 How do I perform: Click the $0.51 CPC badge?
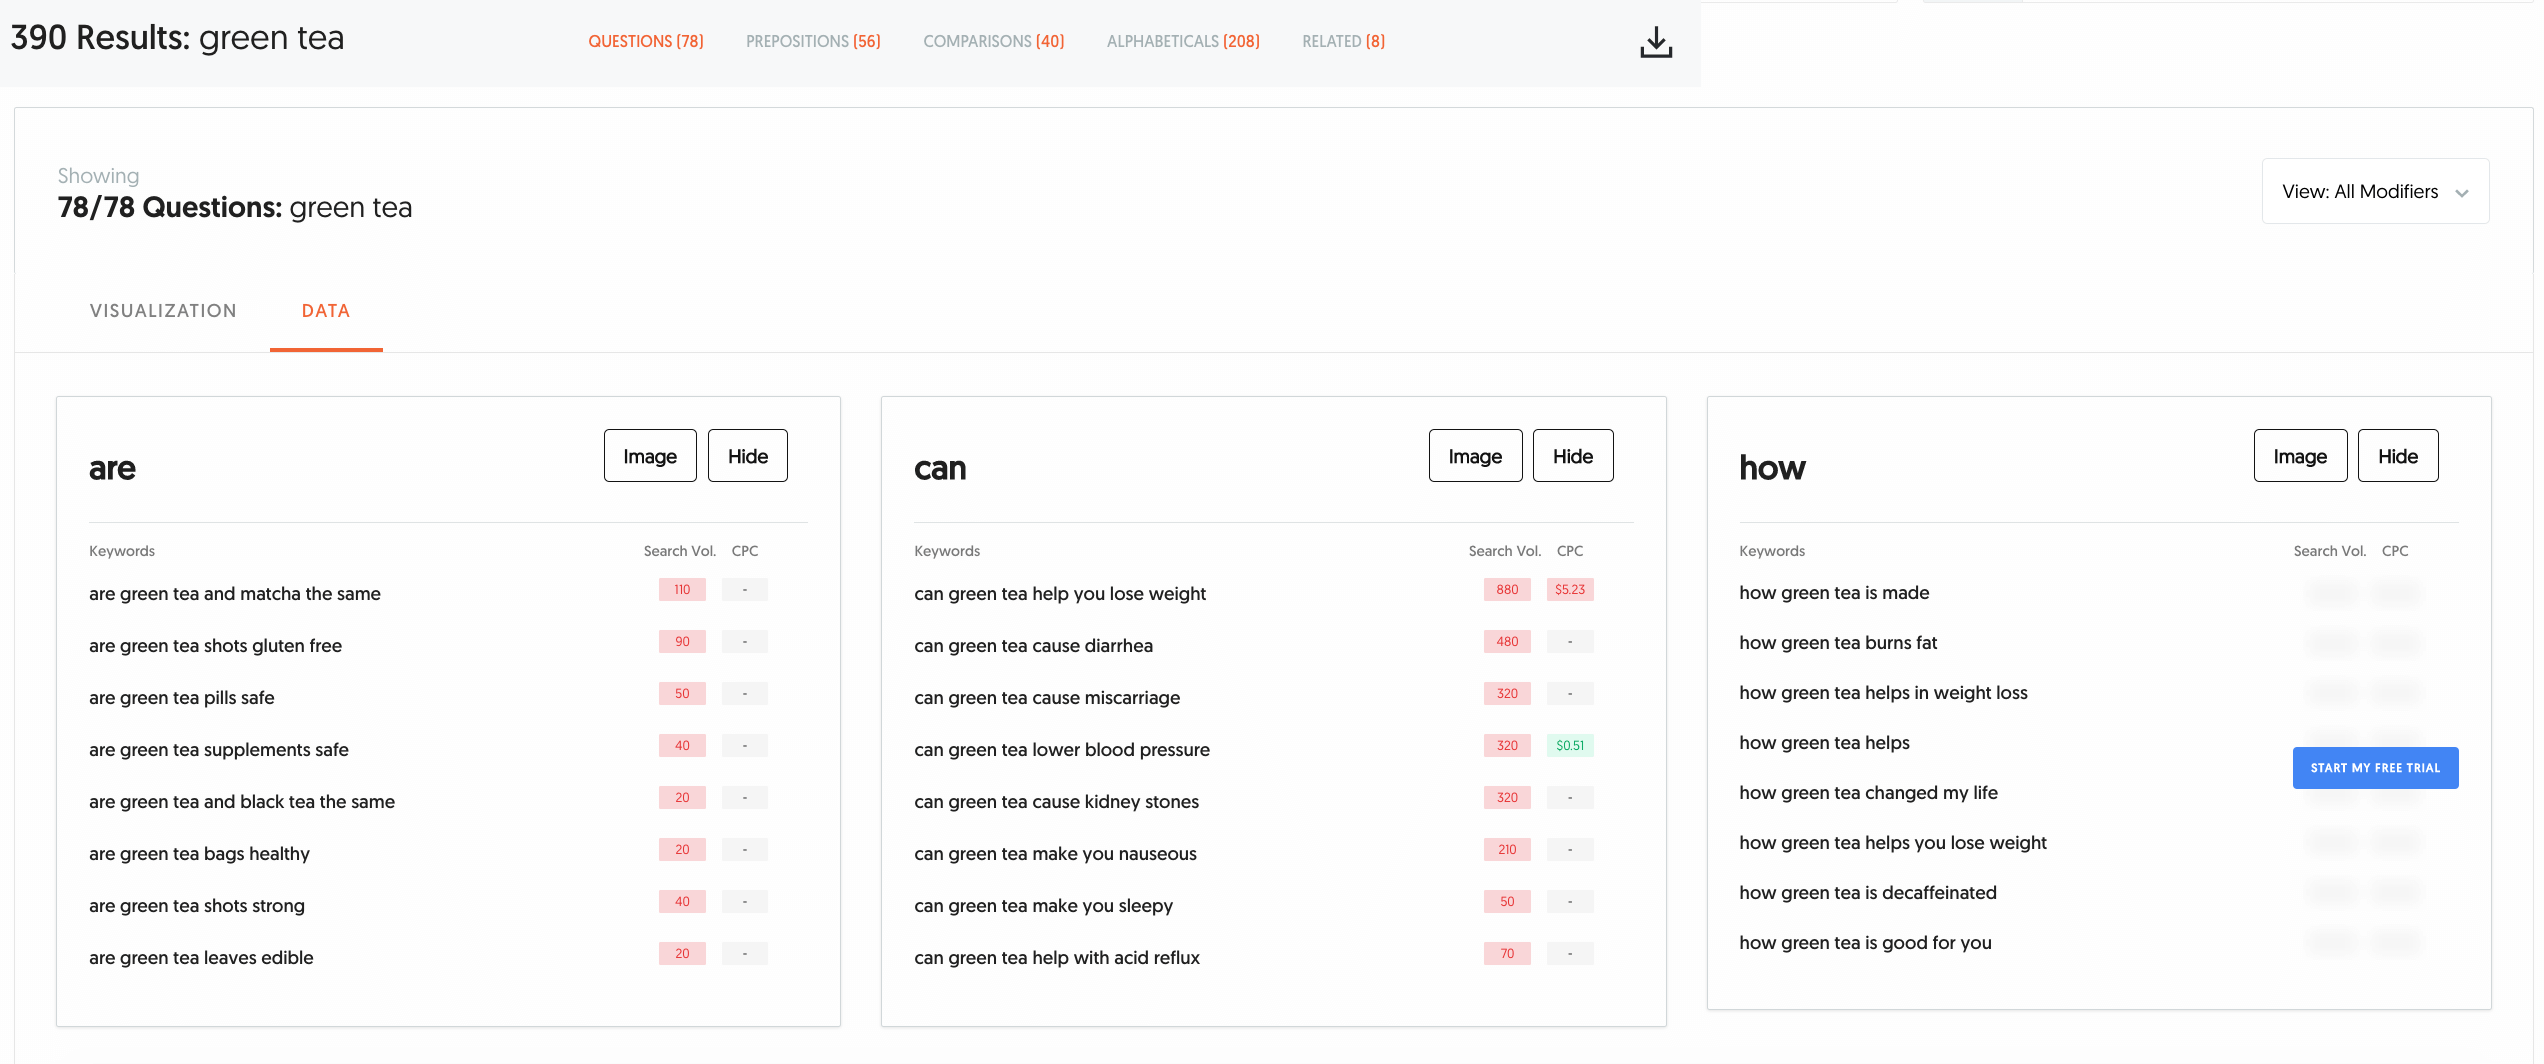(1570, 746)
